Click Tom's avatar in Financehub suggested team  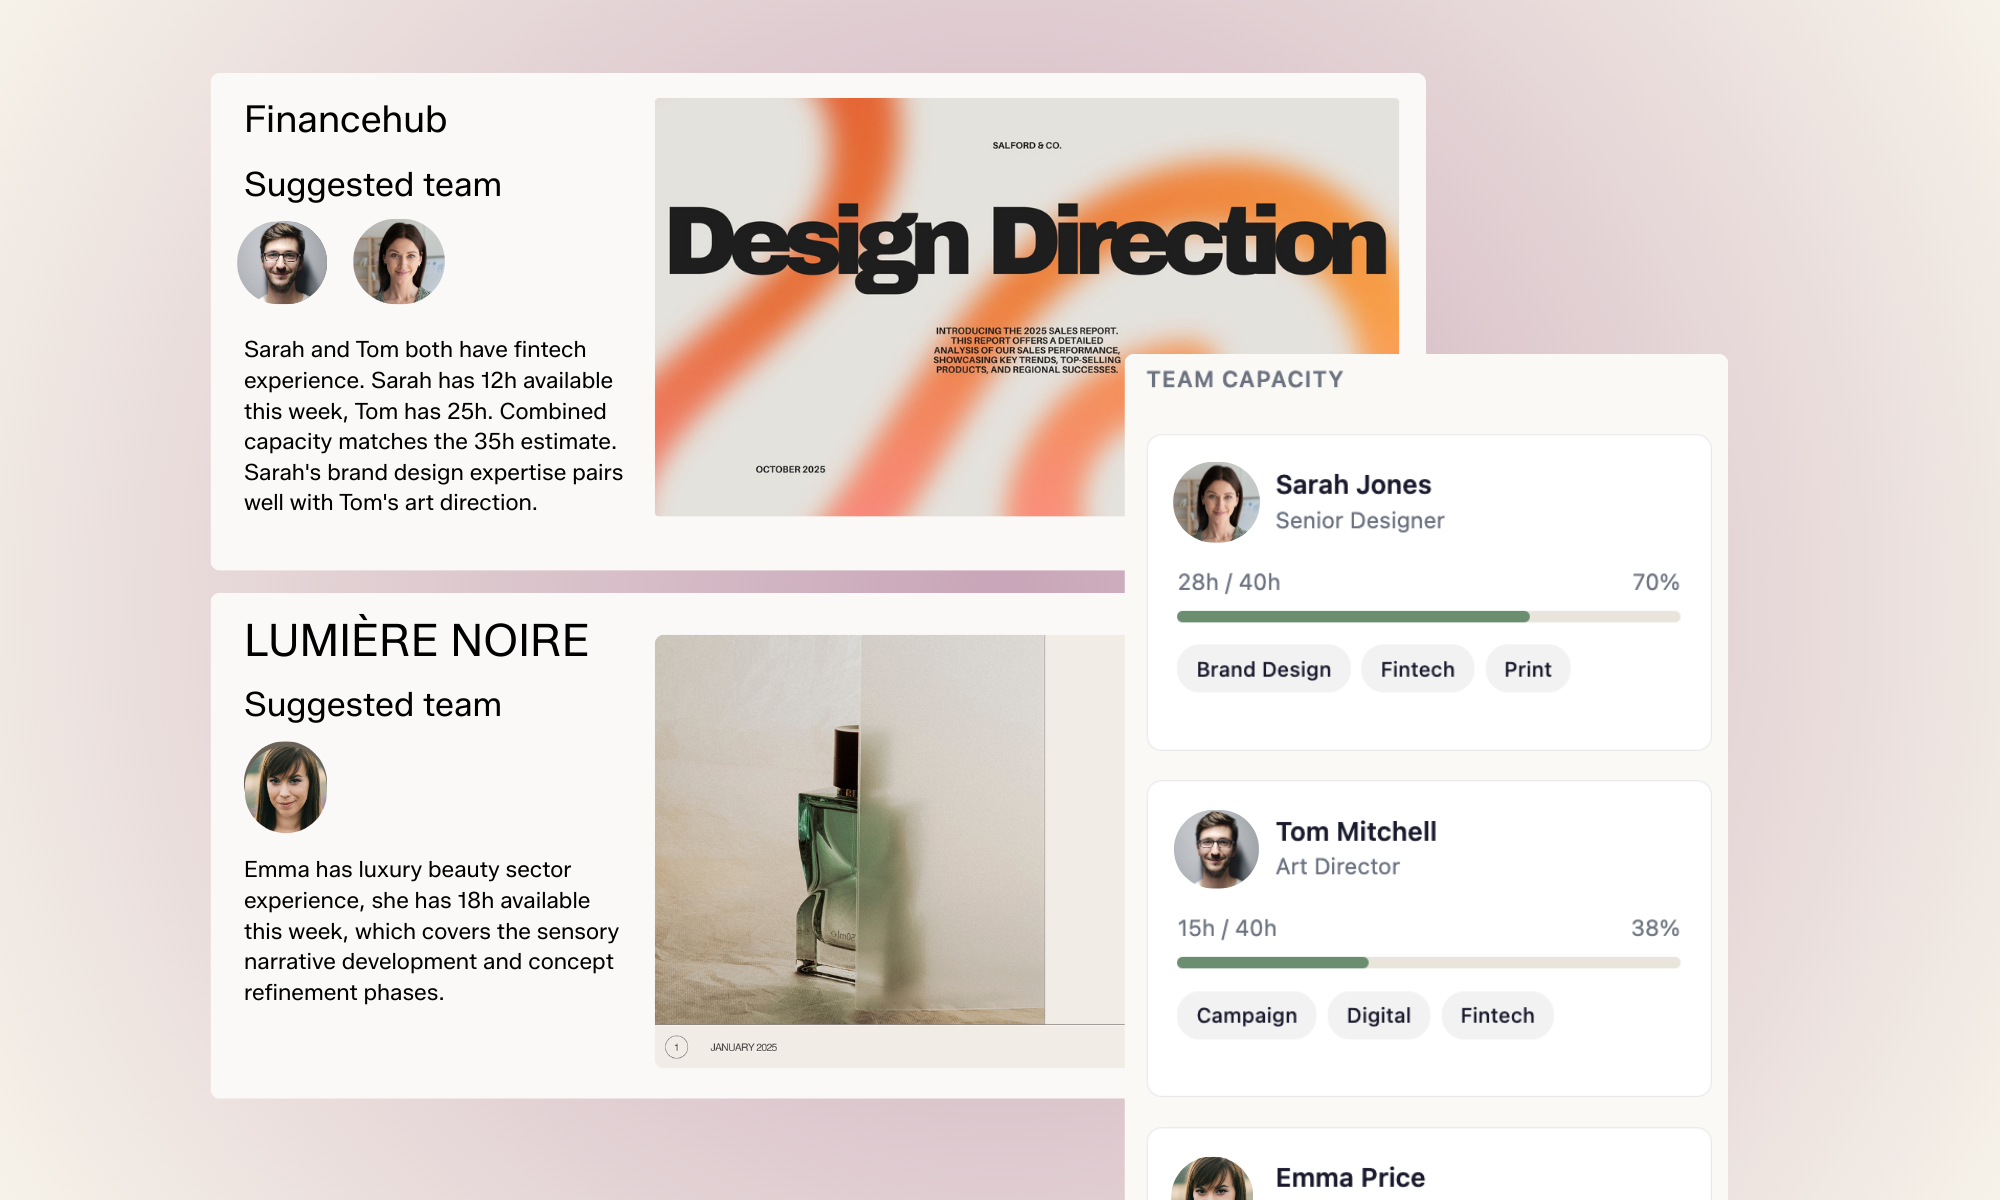282,263
